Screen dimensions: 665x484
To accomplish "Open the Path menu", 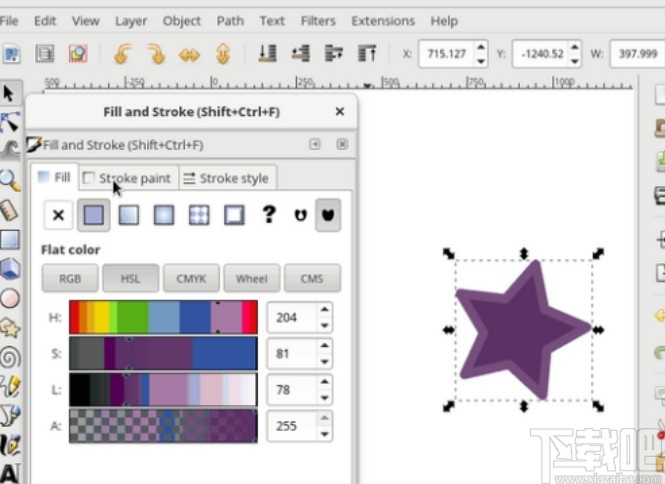I will (x=230, y=21).
